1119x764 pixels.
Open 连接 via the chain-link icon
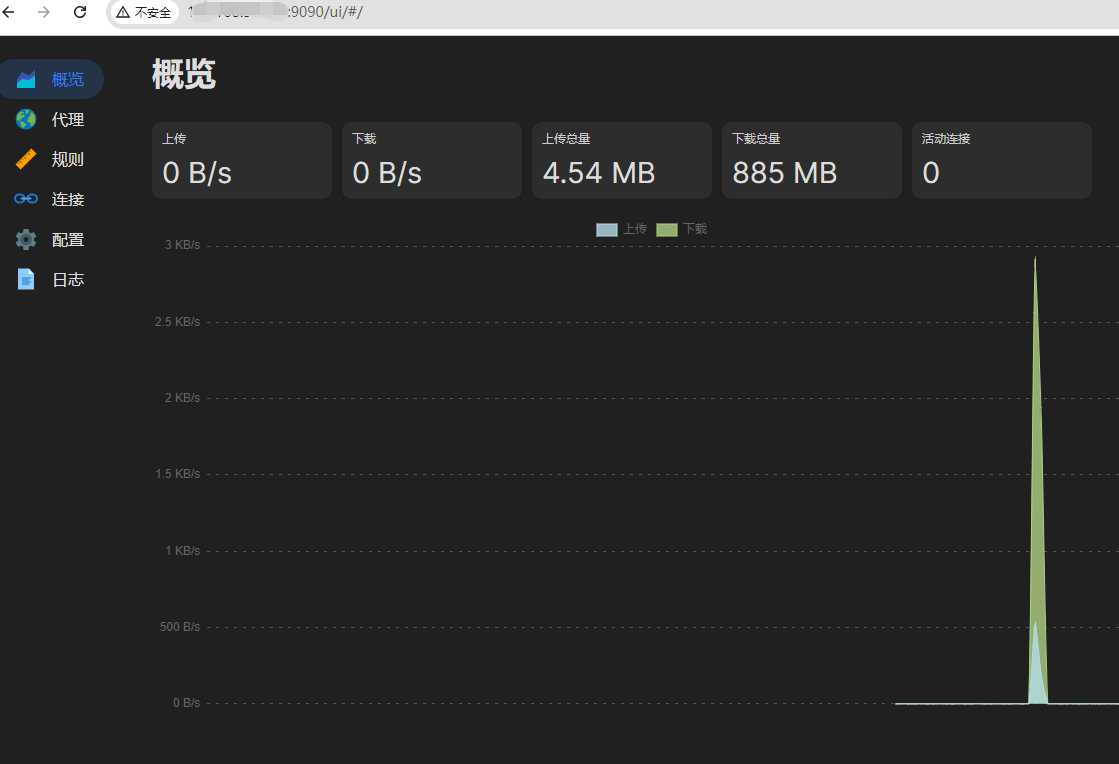(26, 199)
